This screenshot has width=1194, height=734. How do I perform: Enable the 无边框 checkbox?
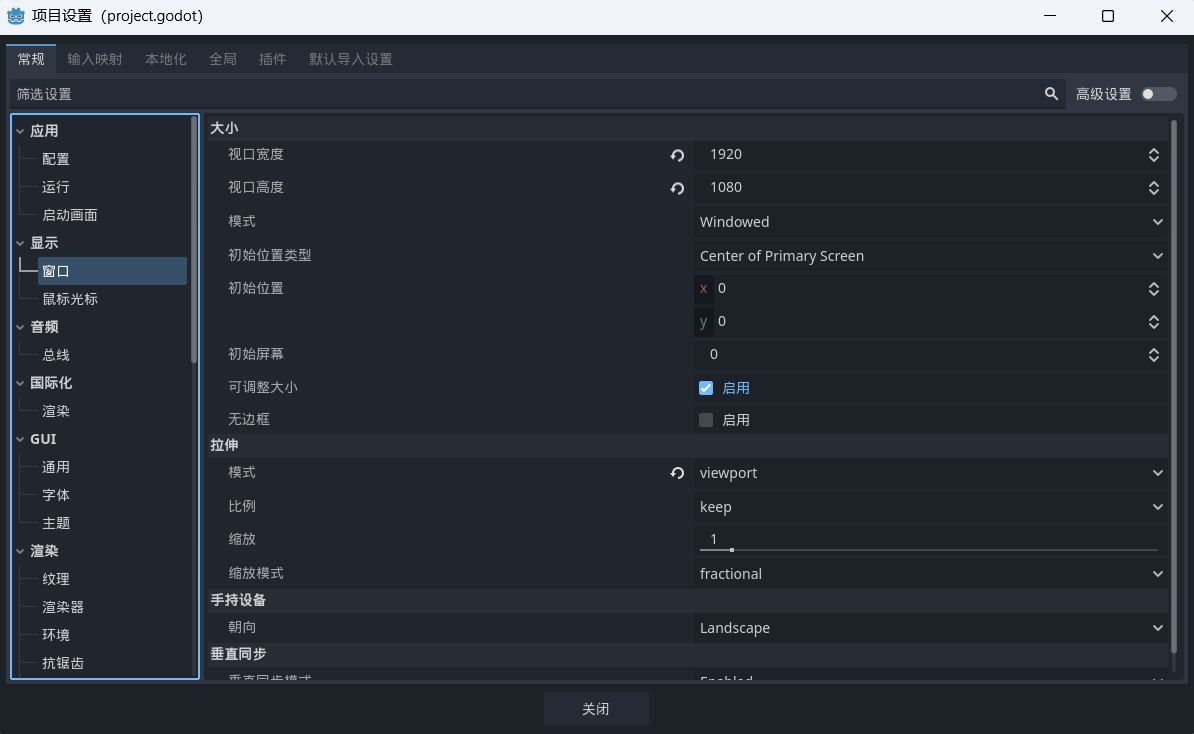coord(706,420)
